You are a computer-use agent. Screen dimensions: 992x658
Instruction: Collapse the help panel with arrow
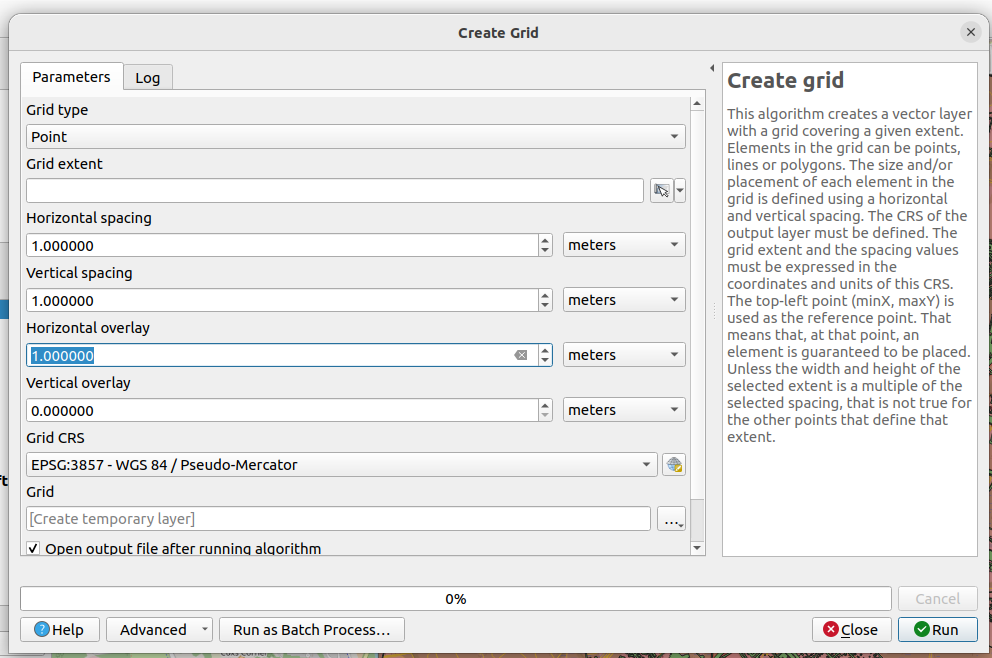coord(712,69)
